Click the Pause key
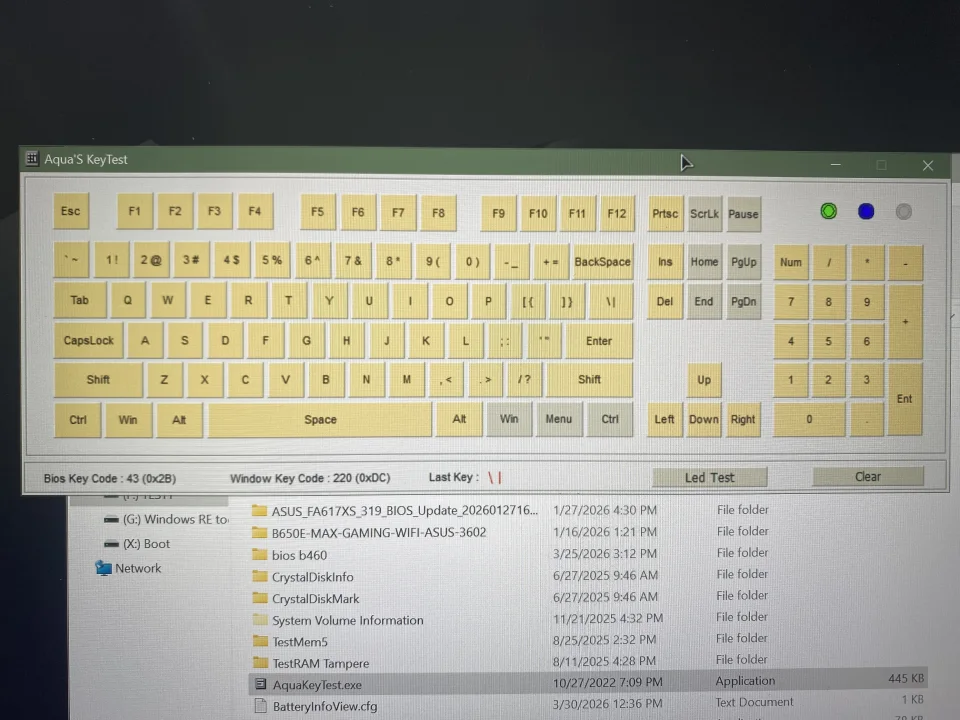The image size is (960, 720). 743,214
